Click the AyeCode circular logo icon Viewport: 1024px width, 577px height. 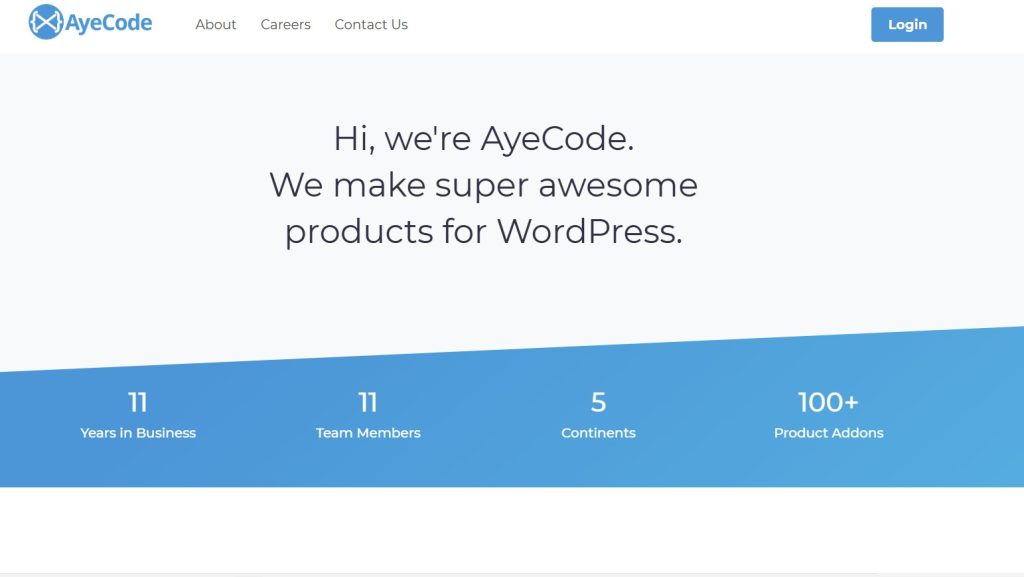coord(46,23)
